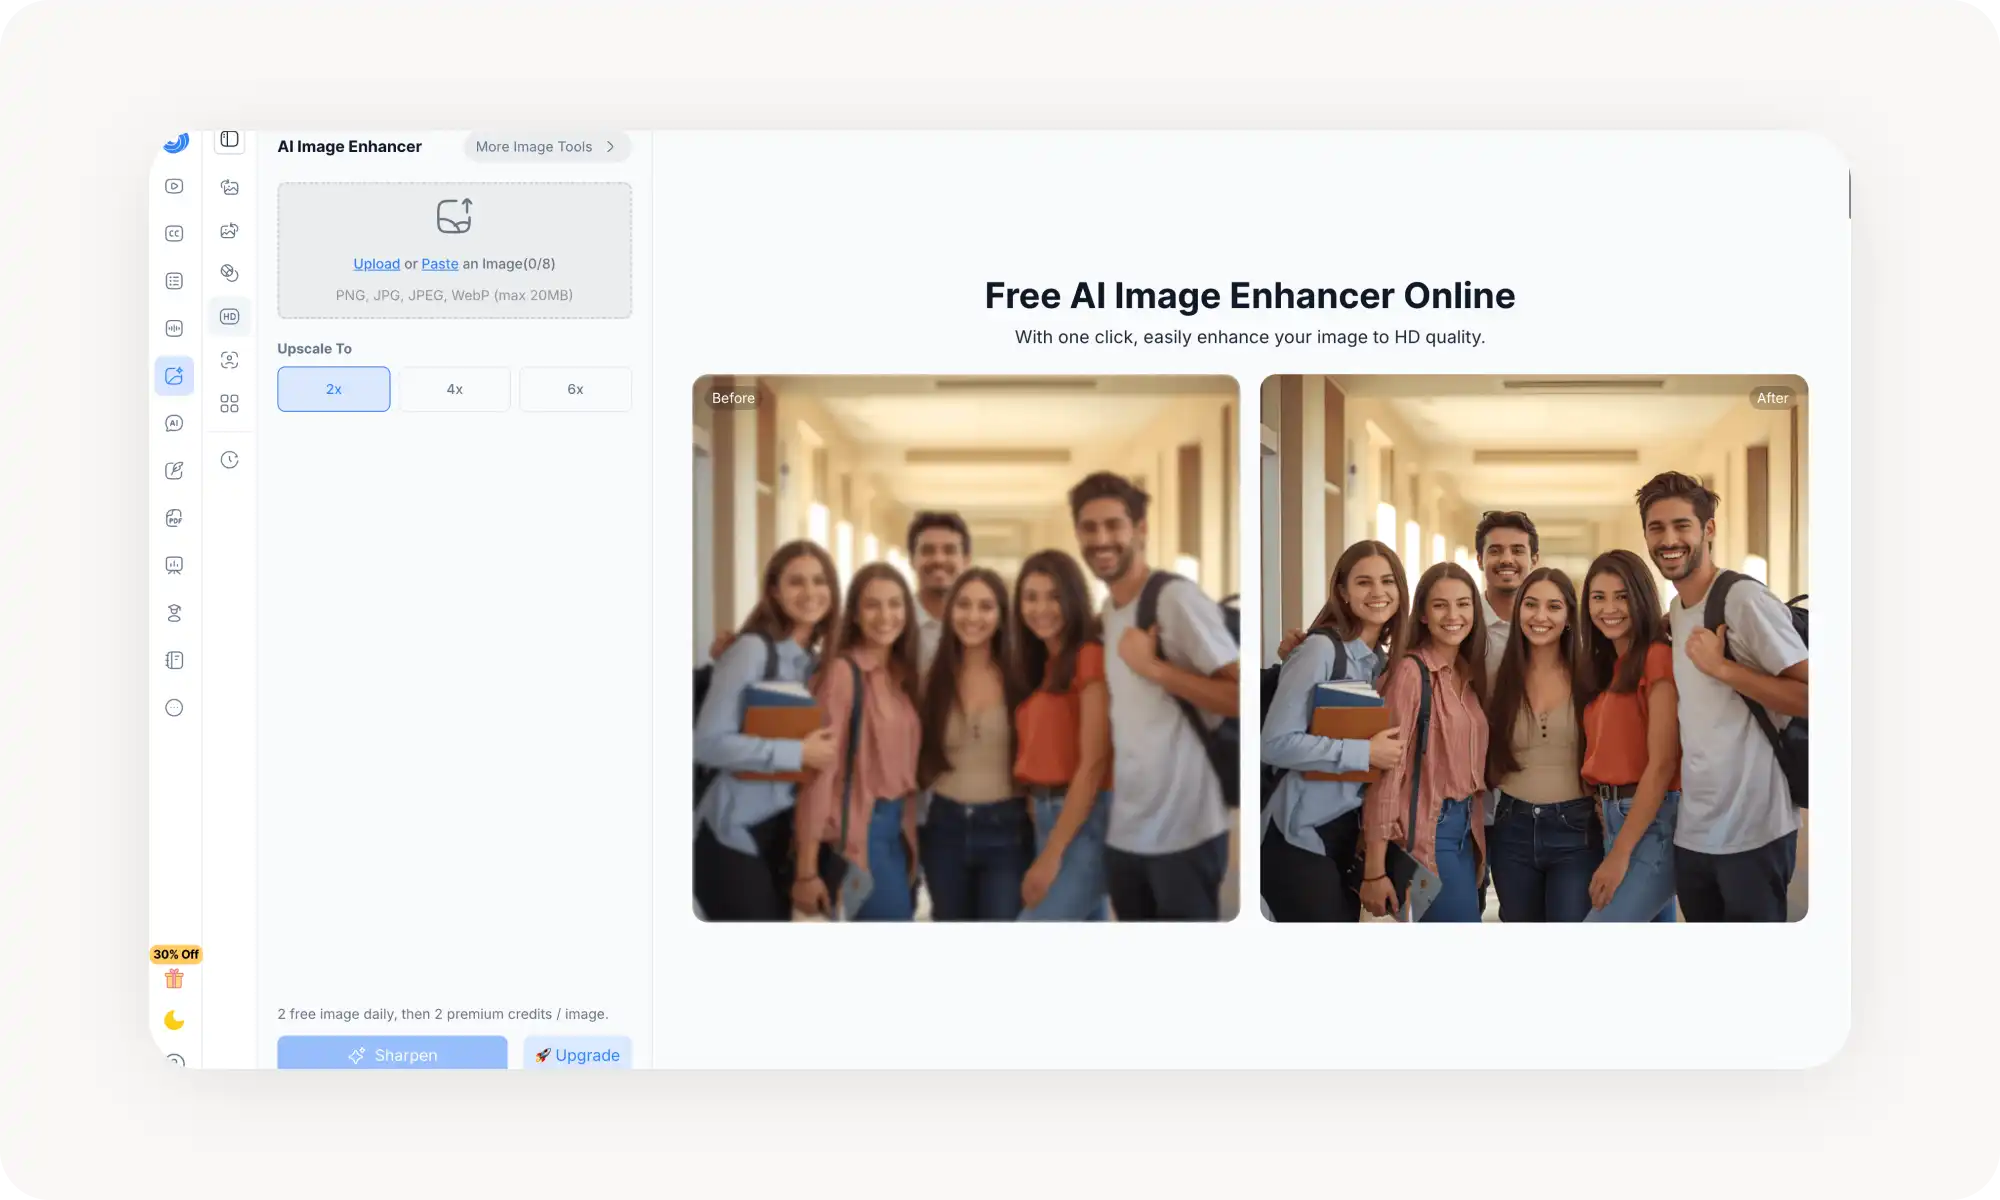The image size is (2000, 1200).
Task: Open the HD image enhancer tool
Action: (x=229, y=316)
